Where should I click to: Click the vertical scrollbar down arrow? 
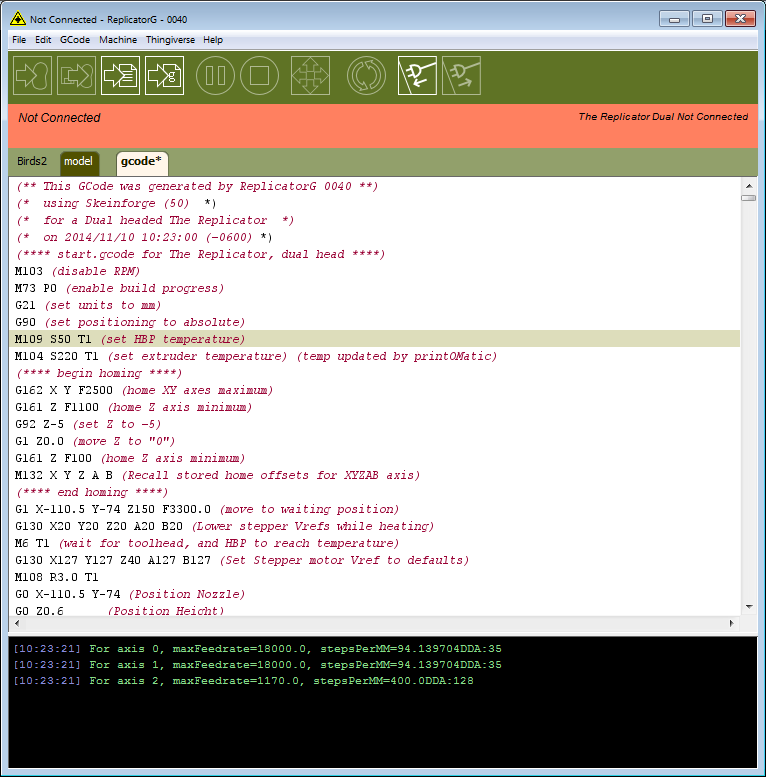(749, 607)
